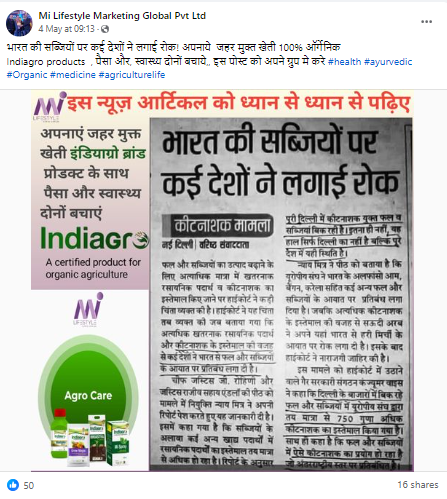The image size is (447, 499).
Task: Show the 16 shares list
Action: pos(418,485)
